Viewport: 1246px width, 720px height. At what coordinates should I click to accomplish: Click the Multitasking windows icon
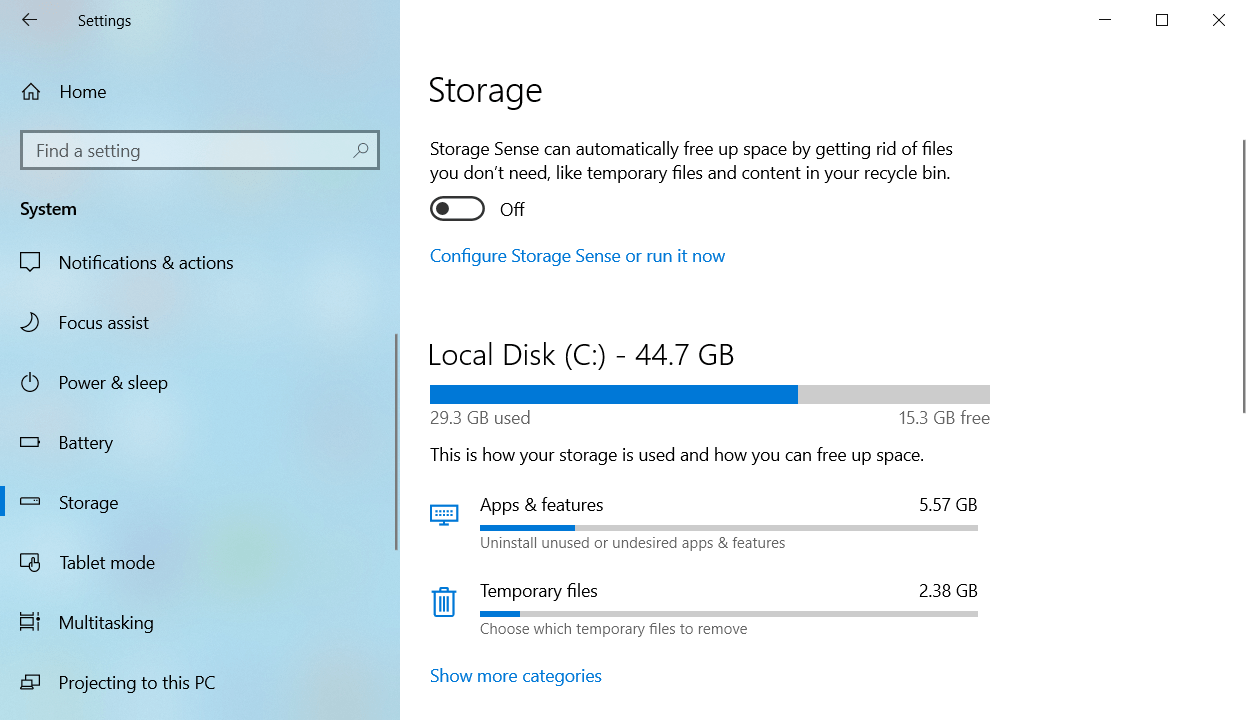[x=31, y=622]
